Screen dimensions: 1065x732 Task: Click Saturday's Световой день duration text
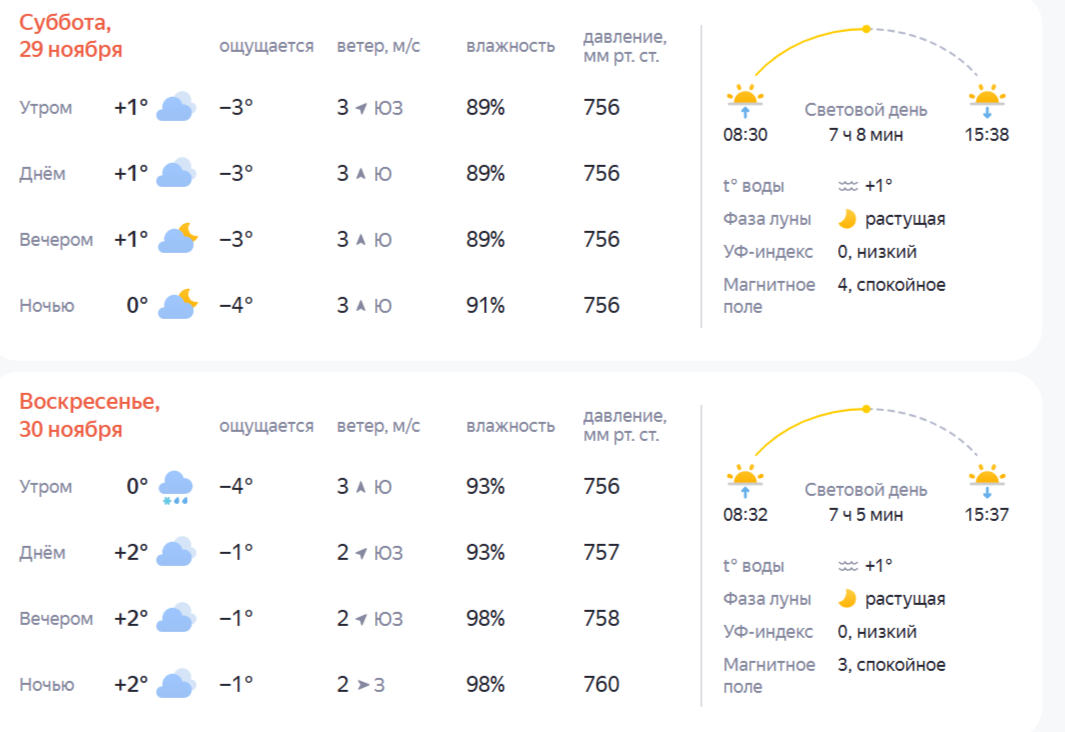click(866, 135)
